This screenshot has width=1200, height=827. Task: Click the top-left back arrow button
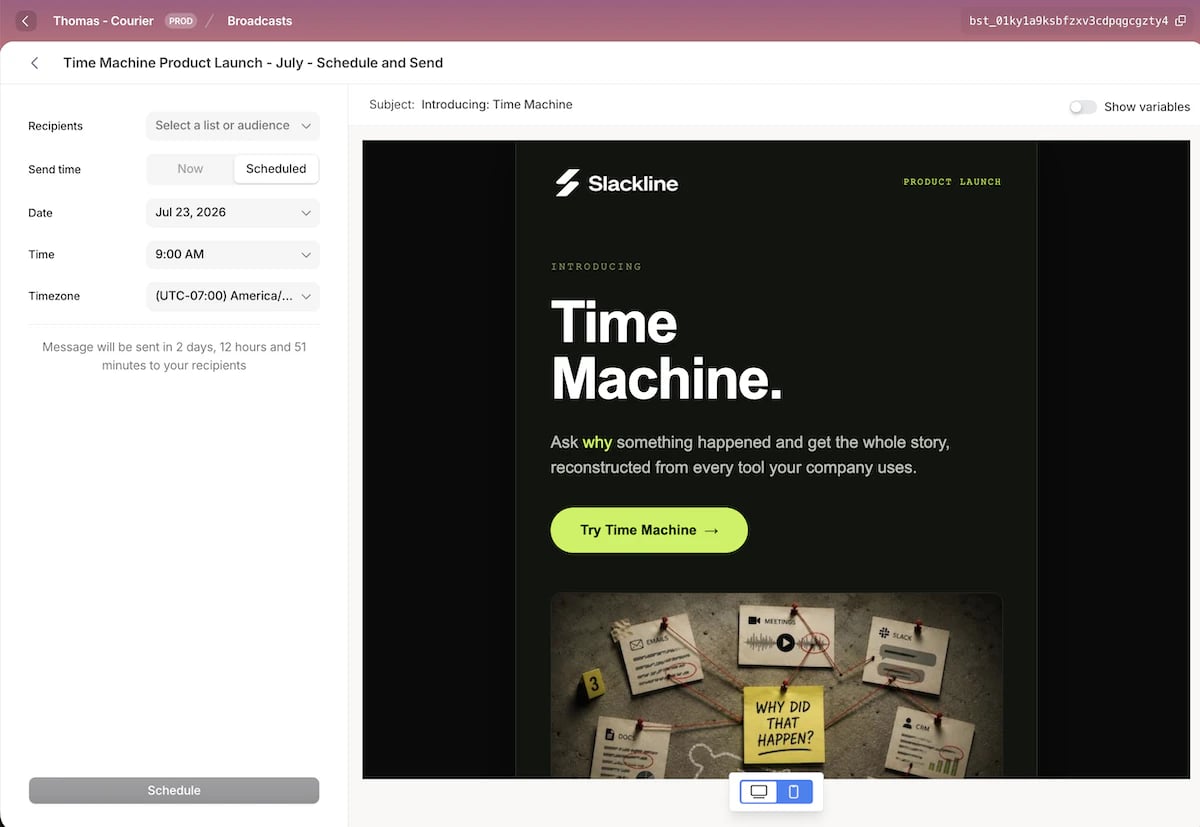coord(26,21)
